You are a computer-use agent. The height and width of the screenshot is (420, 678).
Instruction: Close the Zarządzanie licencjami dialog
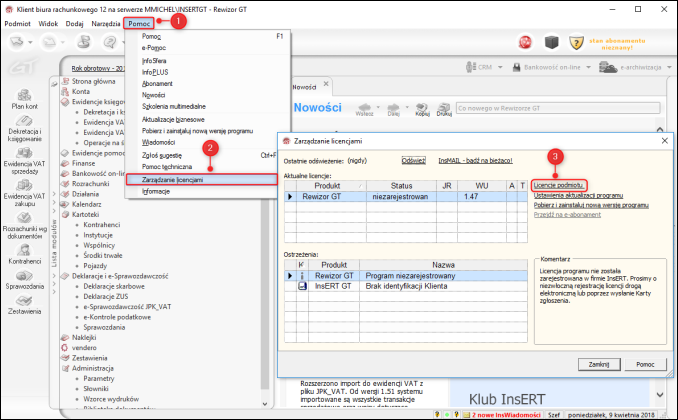click(665, 141)
